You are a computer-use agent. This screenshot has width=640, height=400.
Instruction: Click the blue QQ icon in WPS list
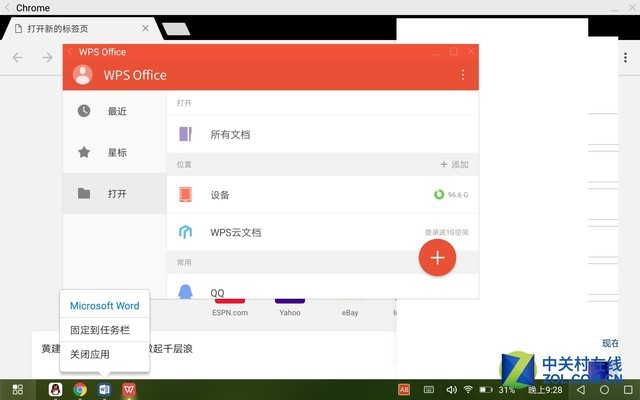tap(185, 291)
